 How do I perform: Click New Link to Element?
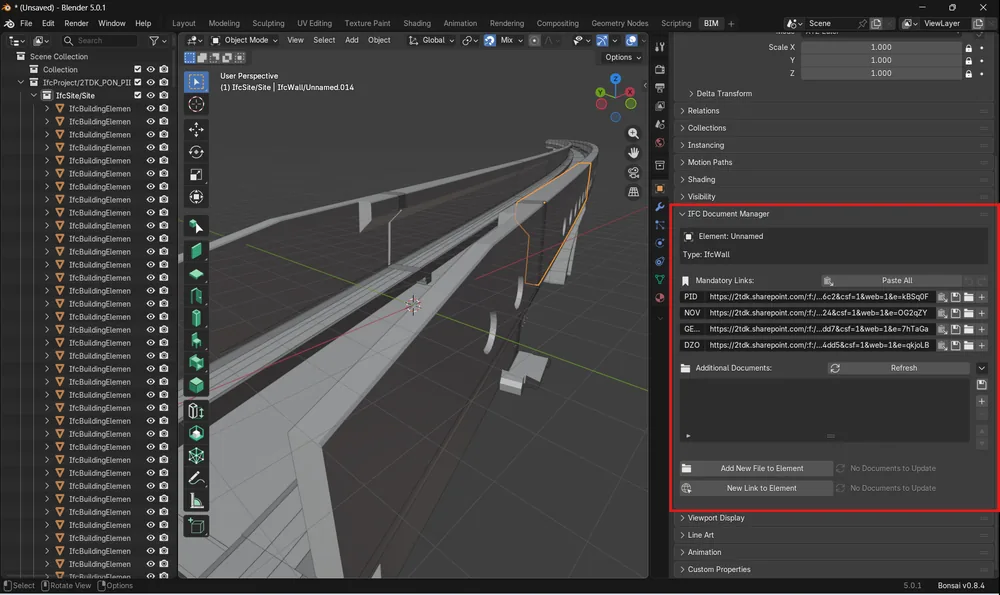pos(756,488)
